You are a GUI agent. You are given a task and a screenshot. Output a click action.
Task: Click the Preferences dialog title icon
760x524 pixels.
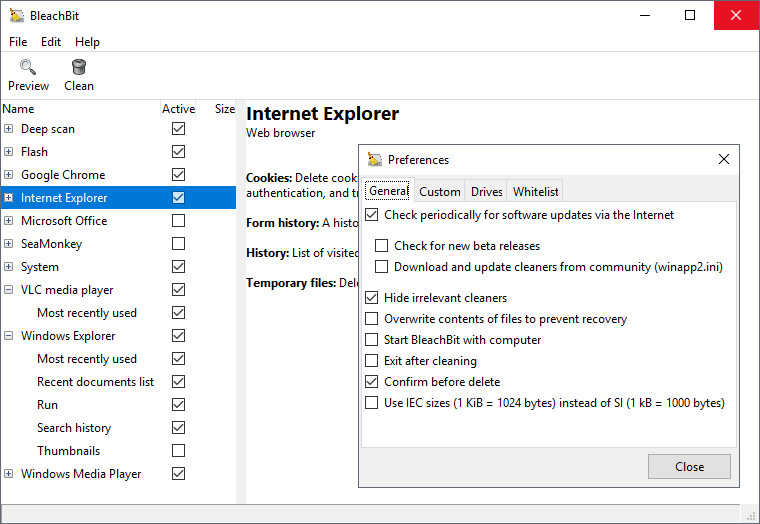click(375, 159)
